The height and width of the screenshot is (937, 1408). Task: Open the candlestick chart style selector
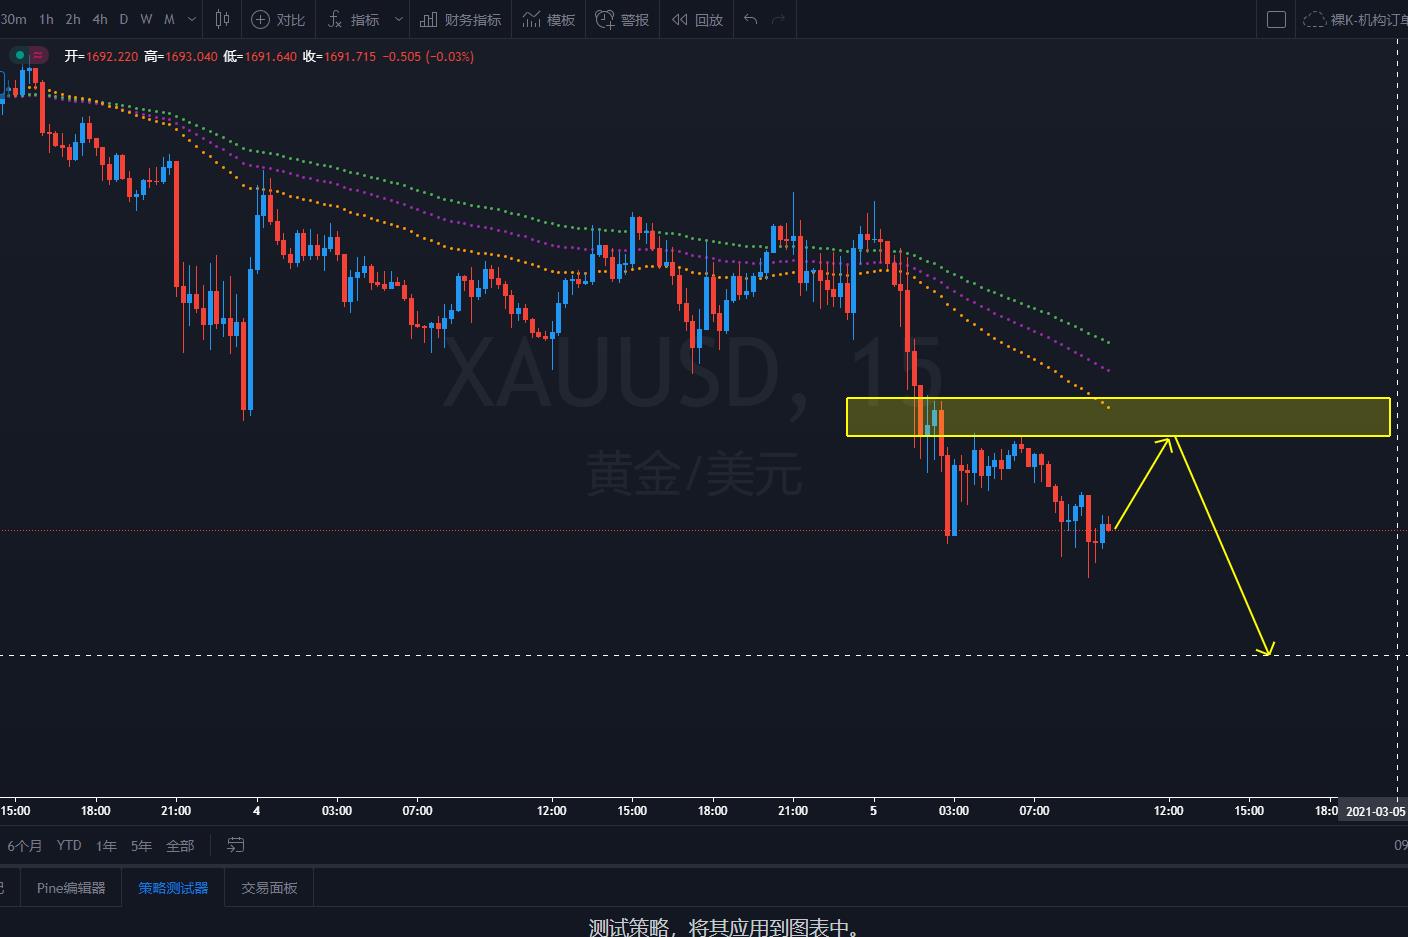coord(222,19)
